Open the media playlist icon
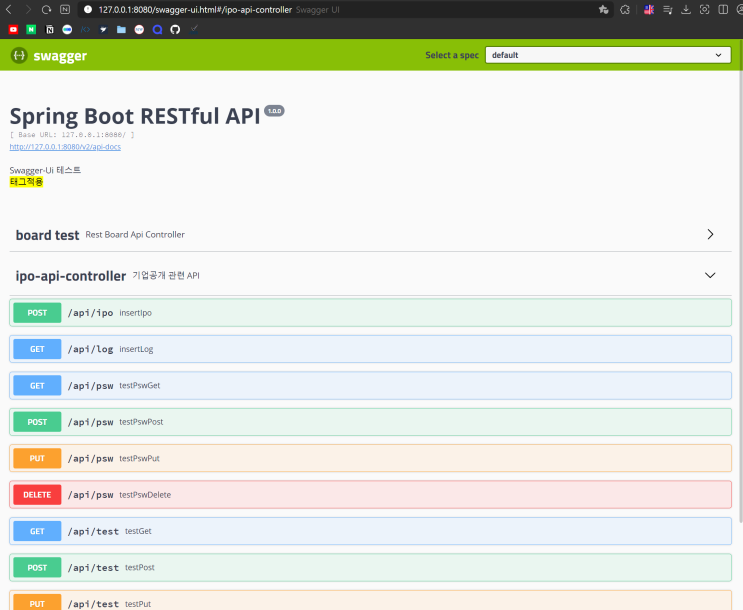743x610 pixels. (668, 9)
